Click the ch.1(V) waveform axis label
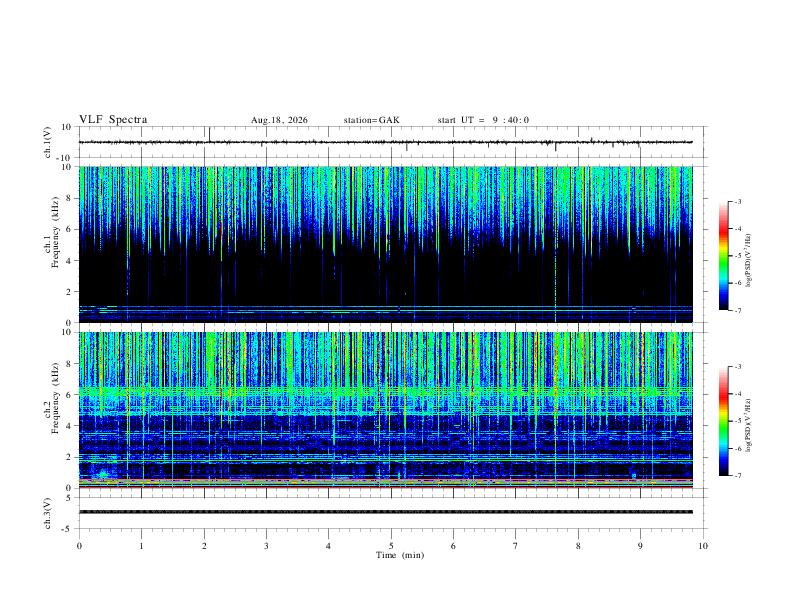This screenshot has height=612, width=792. (x=48, y=142)
